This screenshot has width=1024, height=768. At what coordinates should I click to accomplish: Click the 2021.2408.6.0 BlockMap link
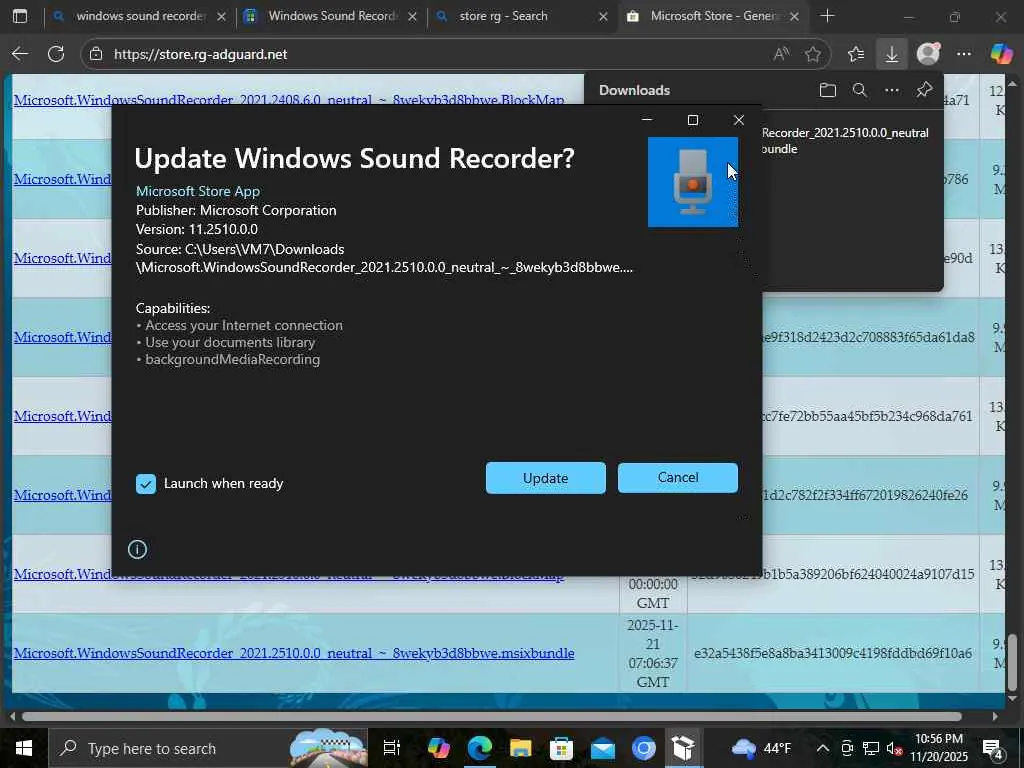289,100
